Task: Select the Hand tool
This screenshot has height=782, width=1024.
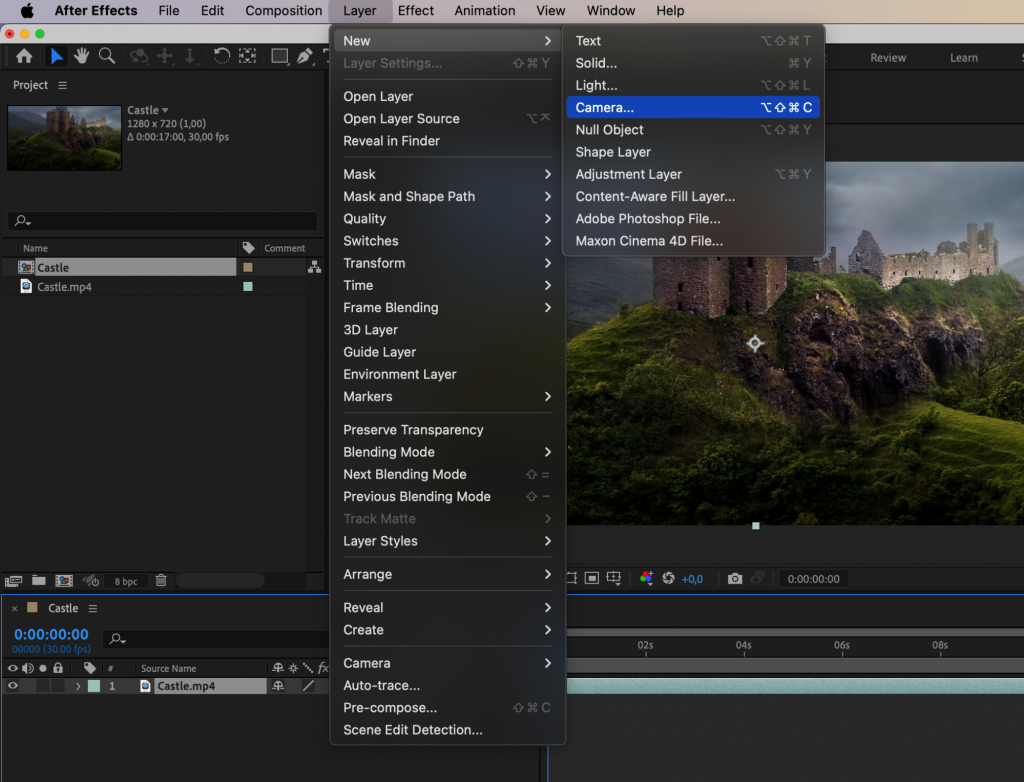Action: click(x=81, y=57)
